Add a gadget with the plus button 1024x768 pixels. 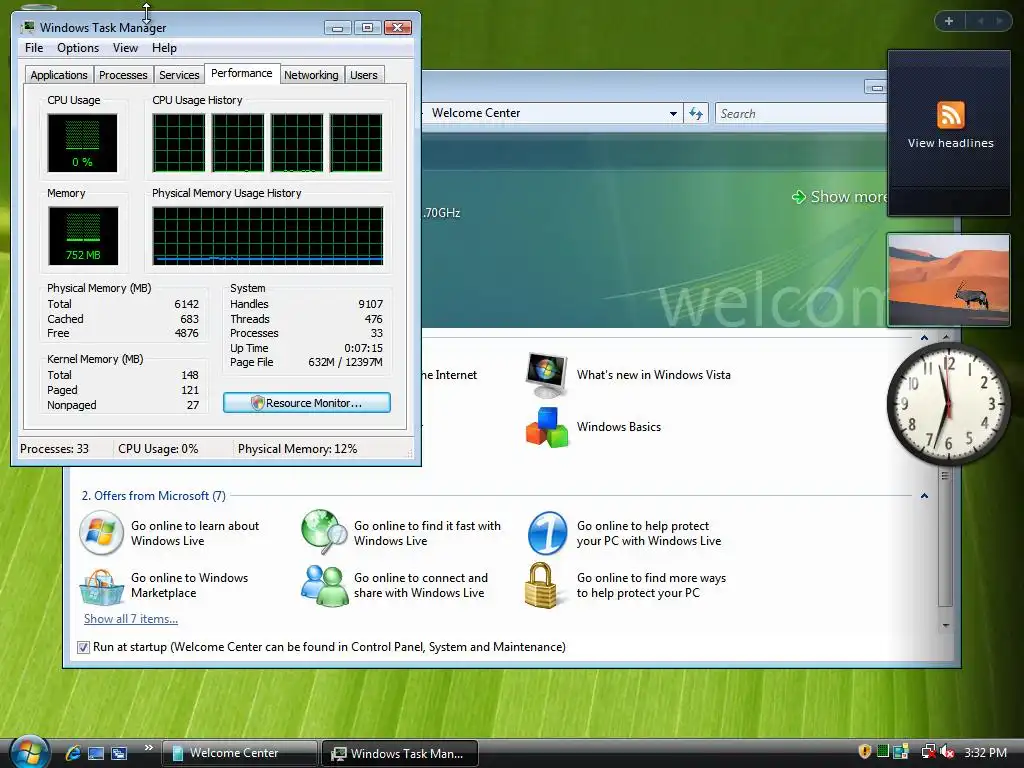(x=949, y=21)
